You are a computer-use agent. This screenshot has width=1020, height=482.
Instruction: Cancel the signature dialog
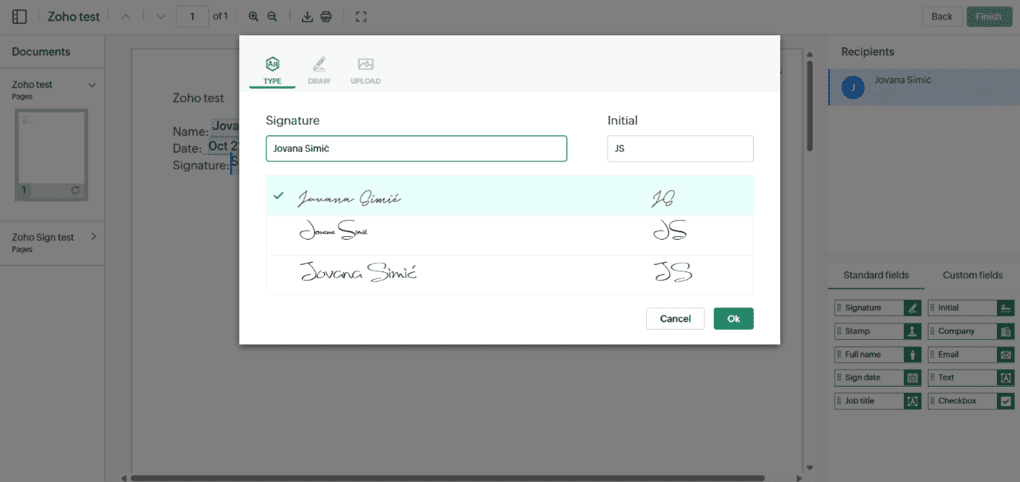tap(675, 319)
